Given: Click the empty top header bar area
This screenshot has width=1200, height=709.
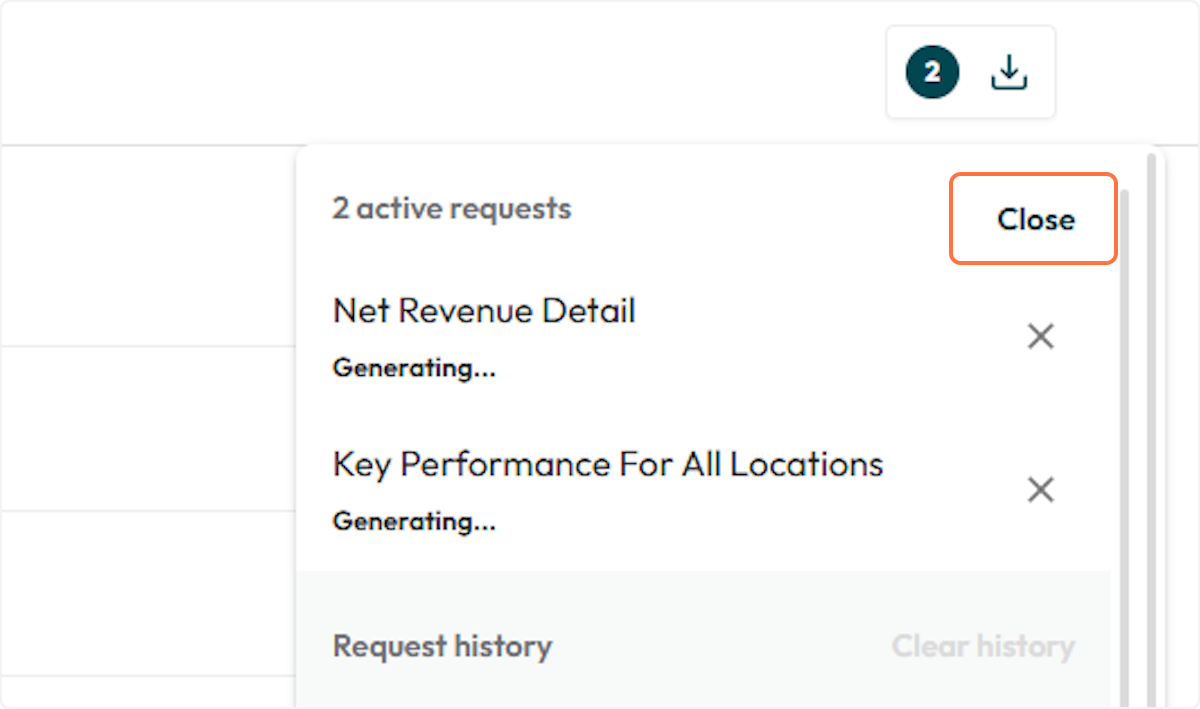Looking at the screenshot, I should coord(400,72).
